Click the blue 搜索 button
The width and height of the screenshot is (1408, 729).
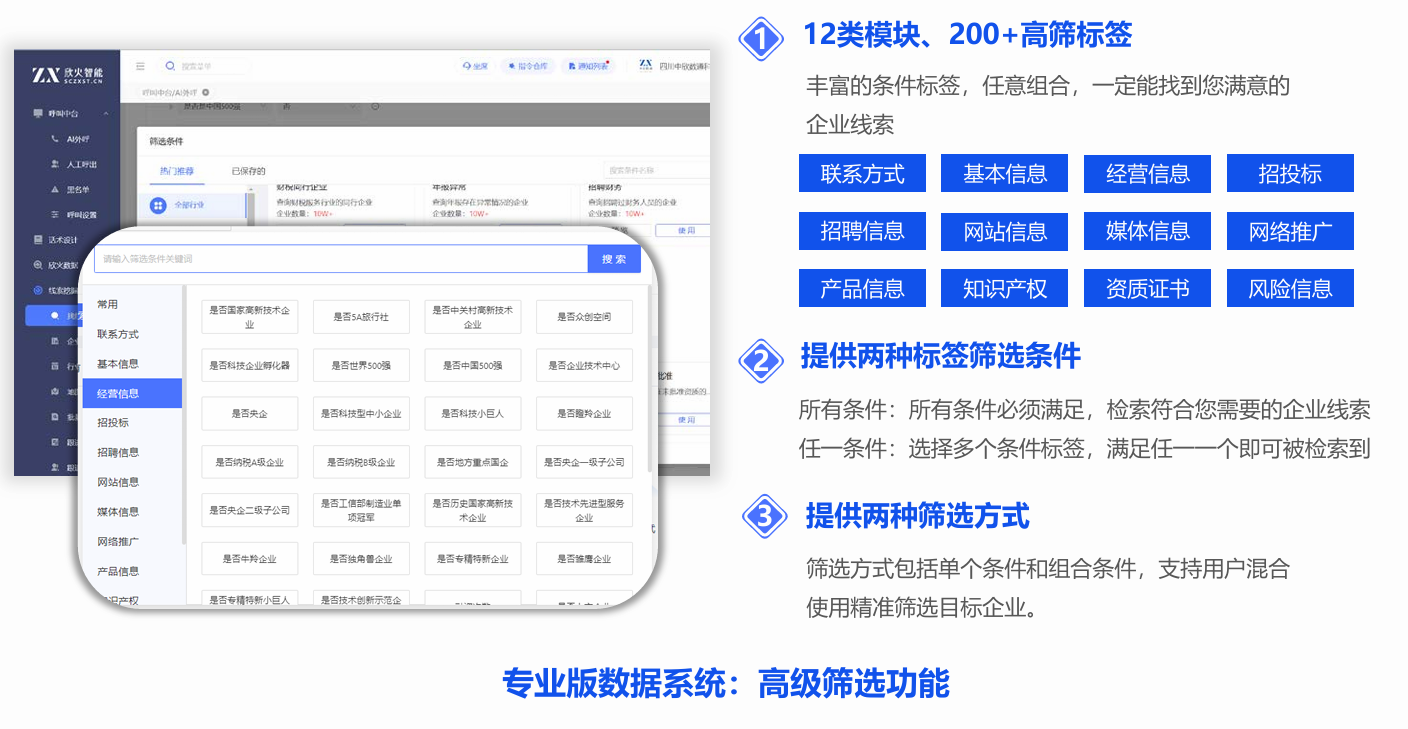coord(614,259)
